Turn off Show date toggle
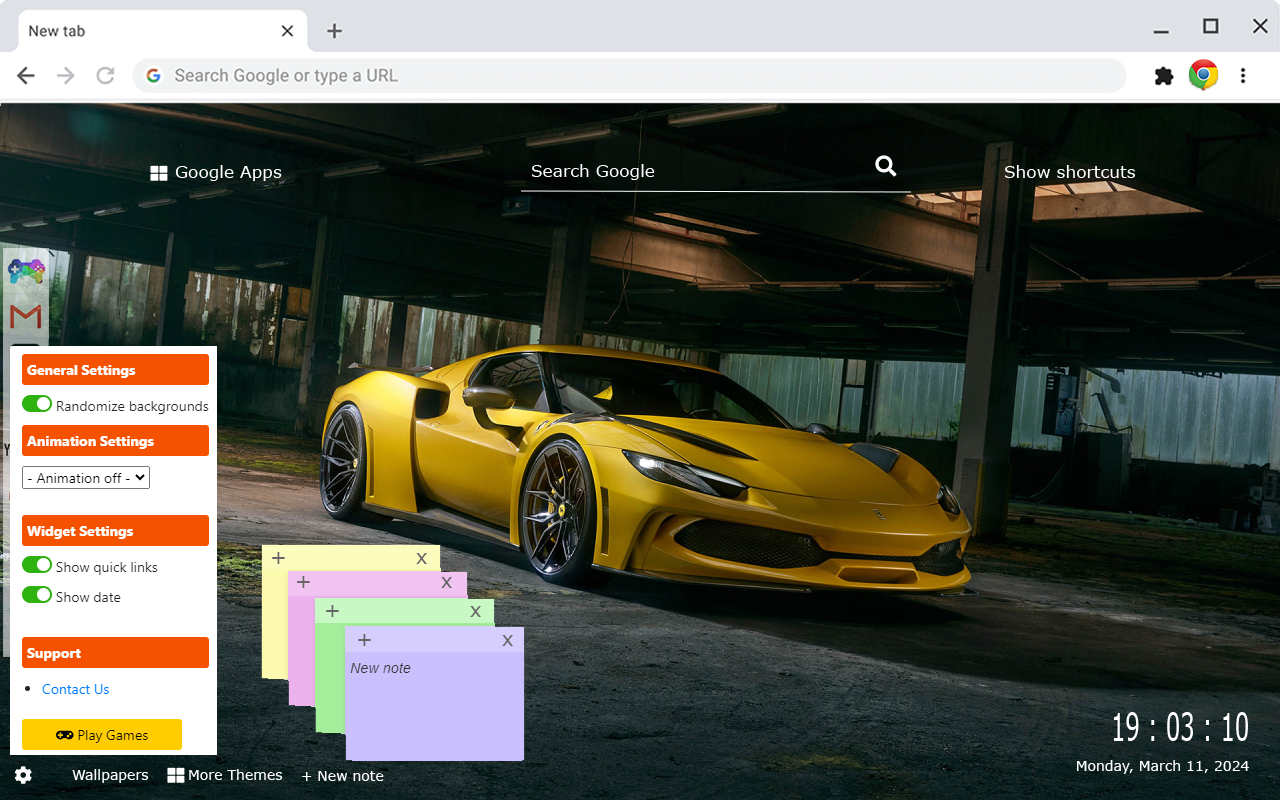The height and width of the screenshot is (800, 1280). pos(37,595)
